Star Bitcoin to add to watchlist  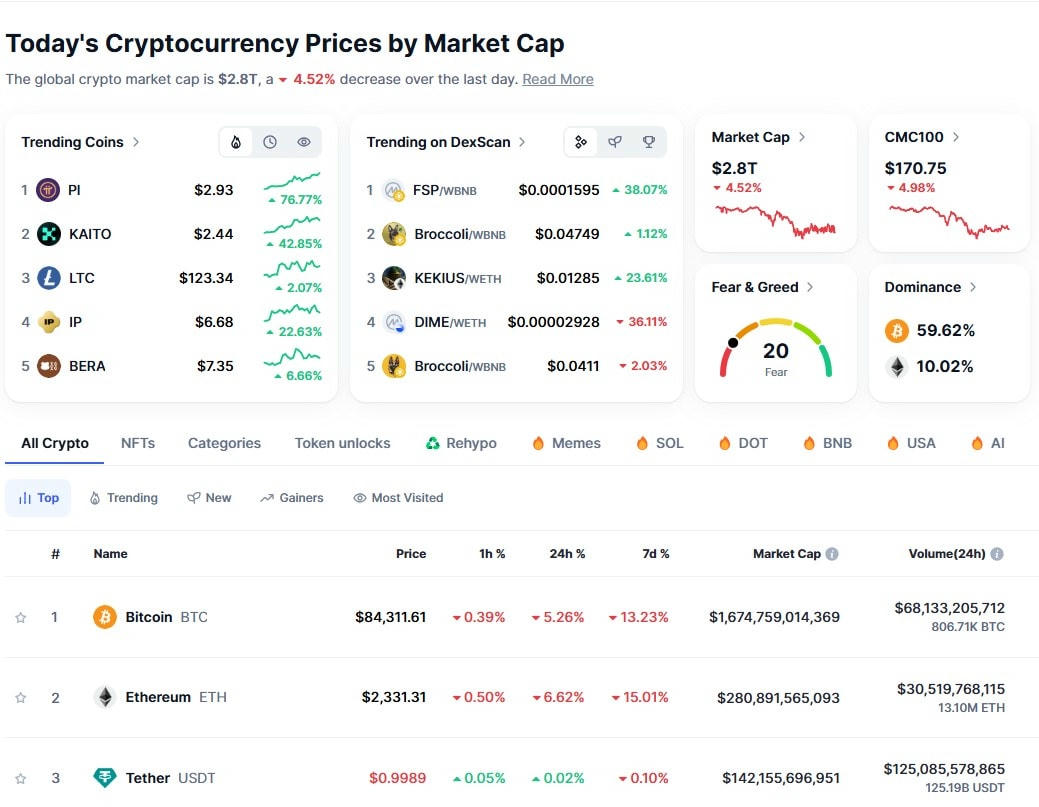tap(21, 618)
